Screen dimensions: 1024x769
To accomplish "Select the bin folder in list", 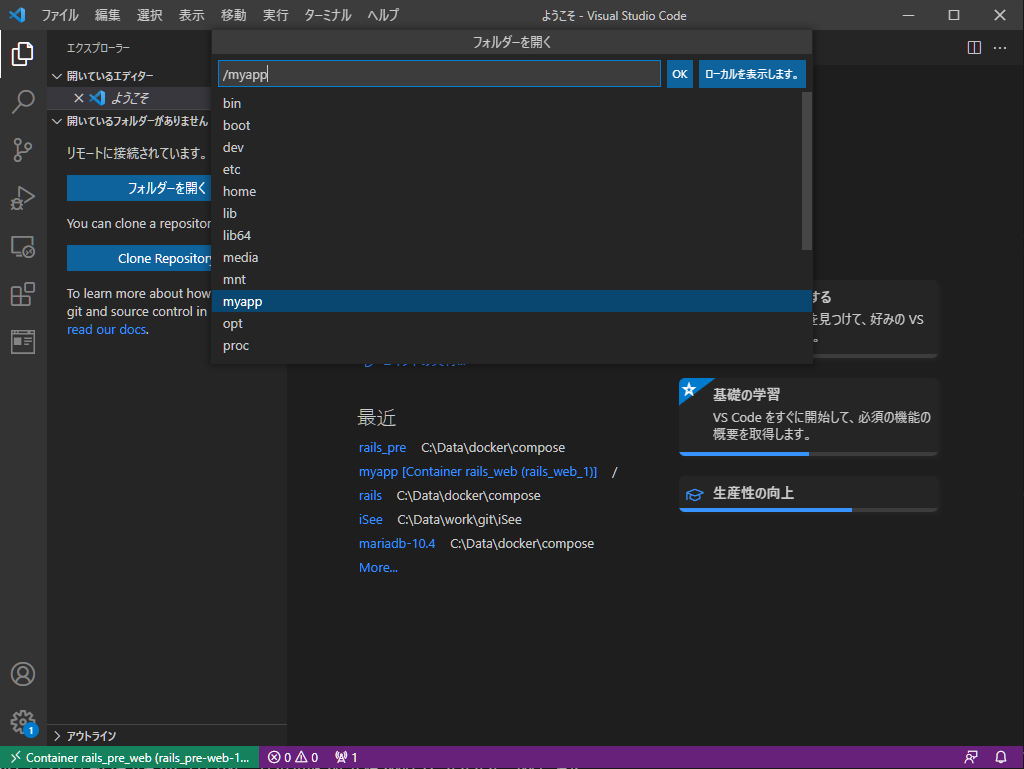I will [506, 103].
